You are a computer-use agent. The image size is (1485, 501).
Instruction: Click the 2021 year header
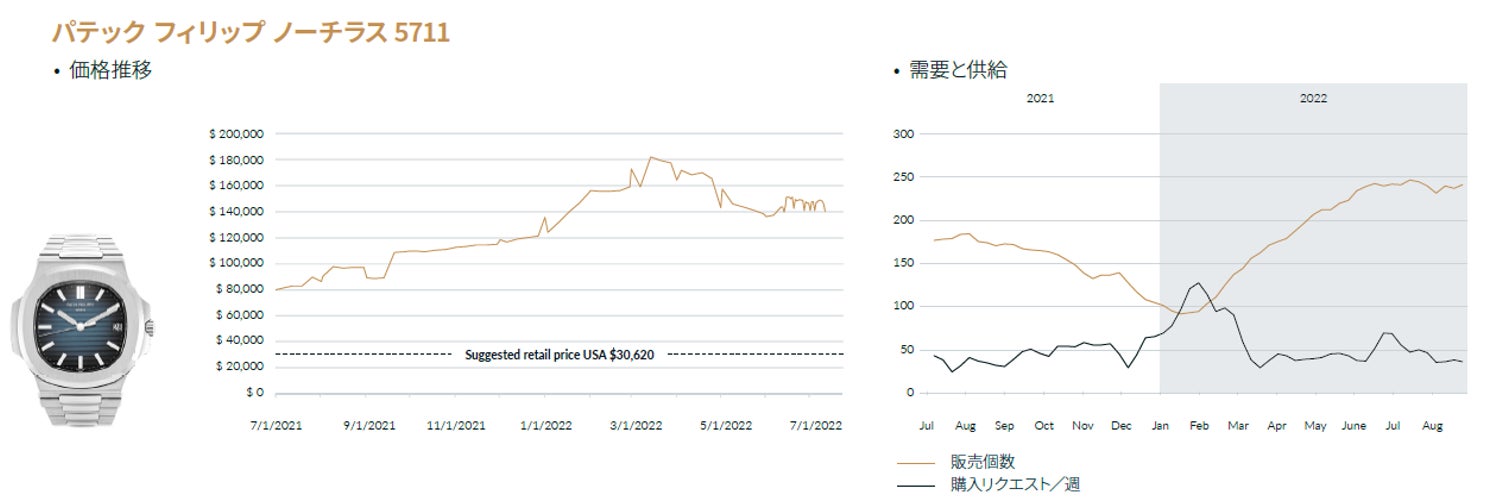click(1040, 99)
